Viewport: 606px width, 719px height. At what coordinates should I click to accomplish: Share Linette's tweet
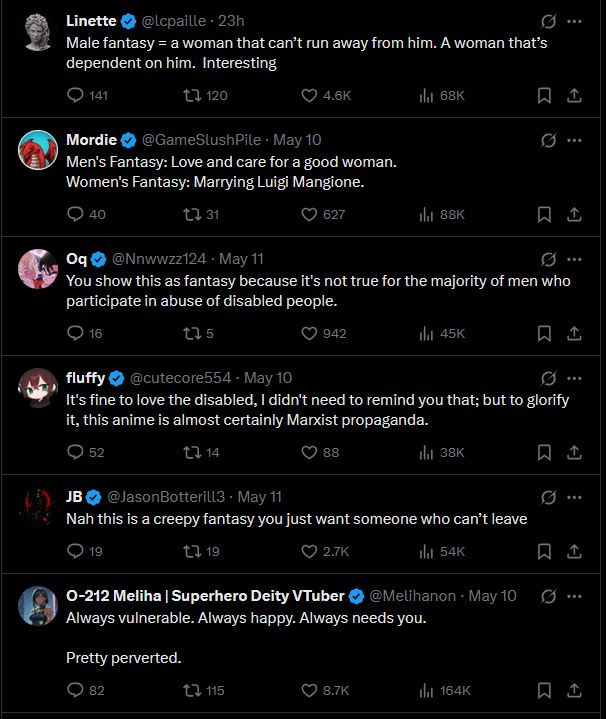click(x=574, y=96)
